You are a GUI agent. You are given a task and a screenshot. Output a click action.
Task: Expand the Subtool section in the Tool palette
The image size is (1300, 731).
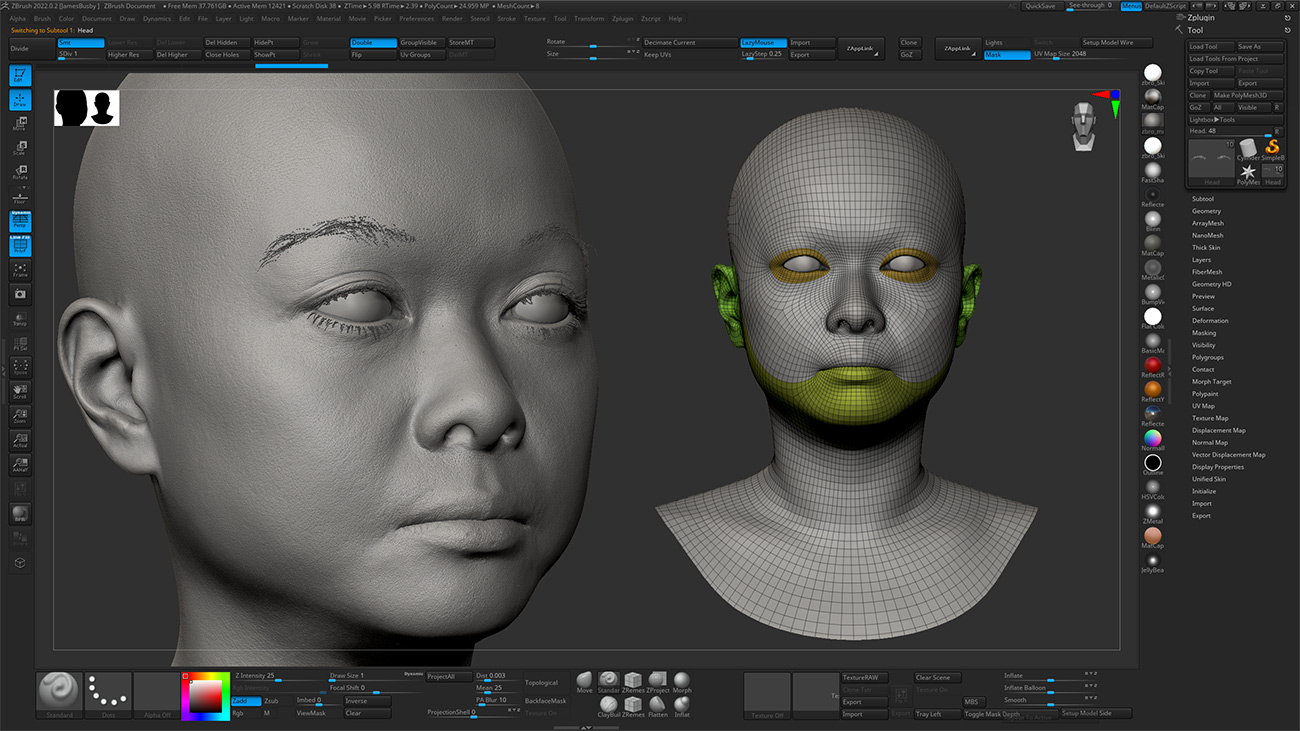click(1204, 199)
